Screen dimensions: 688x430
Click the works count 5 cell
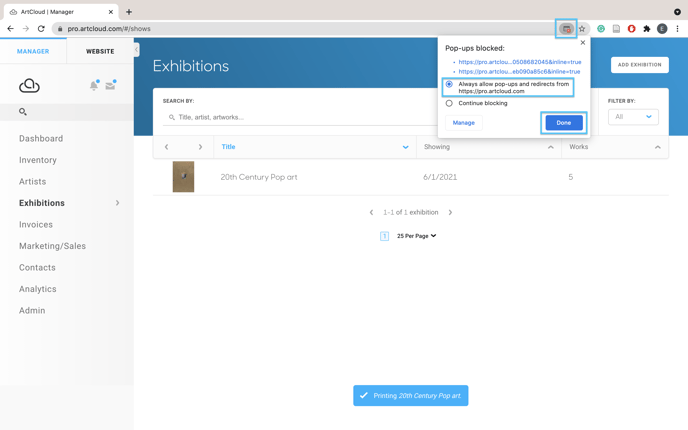click(x=570, y=177)
